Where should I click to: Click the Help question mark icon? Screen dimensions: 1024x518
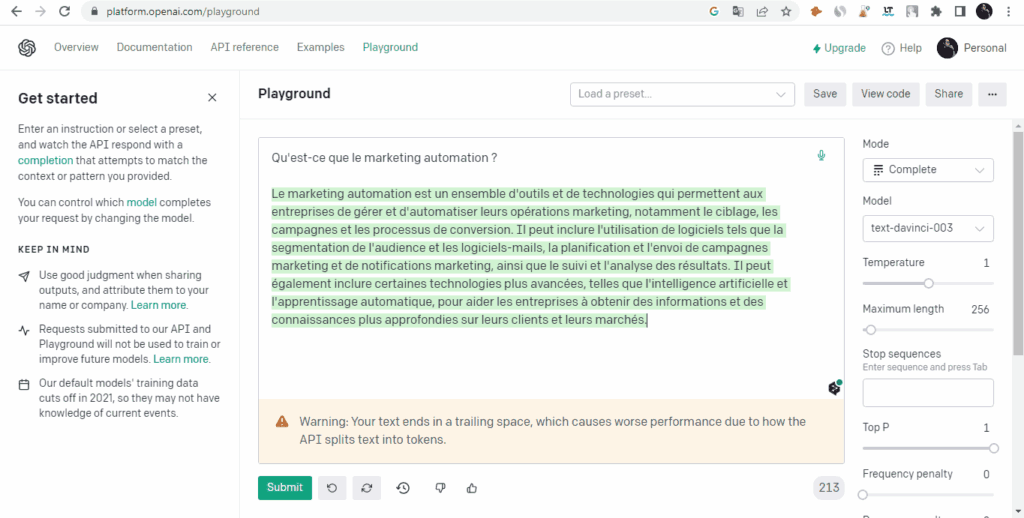click(888, 48)
